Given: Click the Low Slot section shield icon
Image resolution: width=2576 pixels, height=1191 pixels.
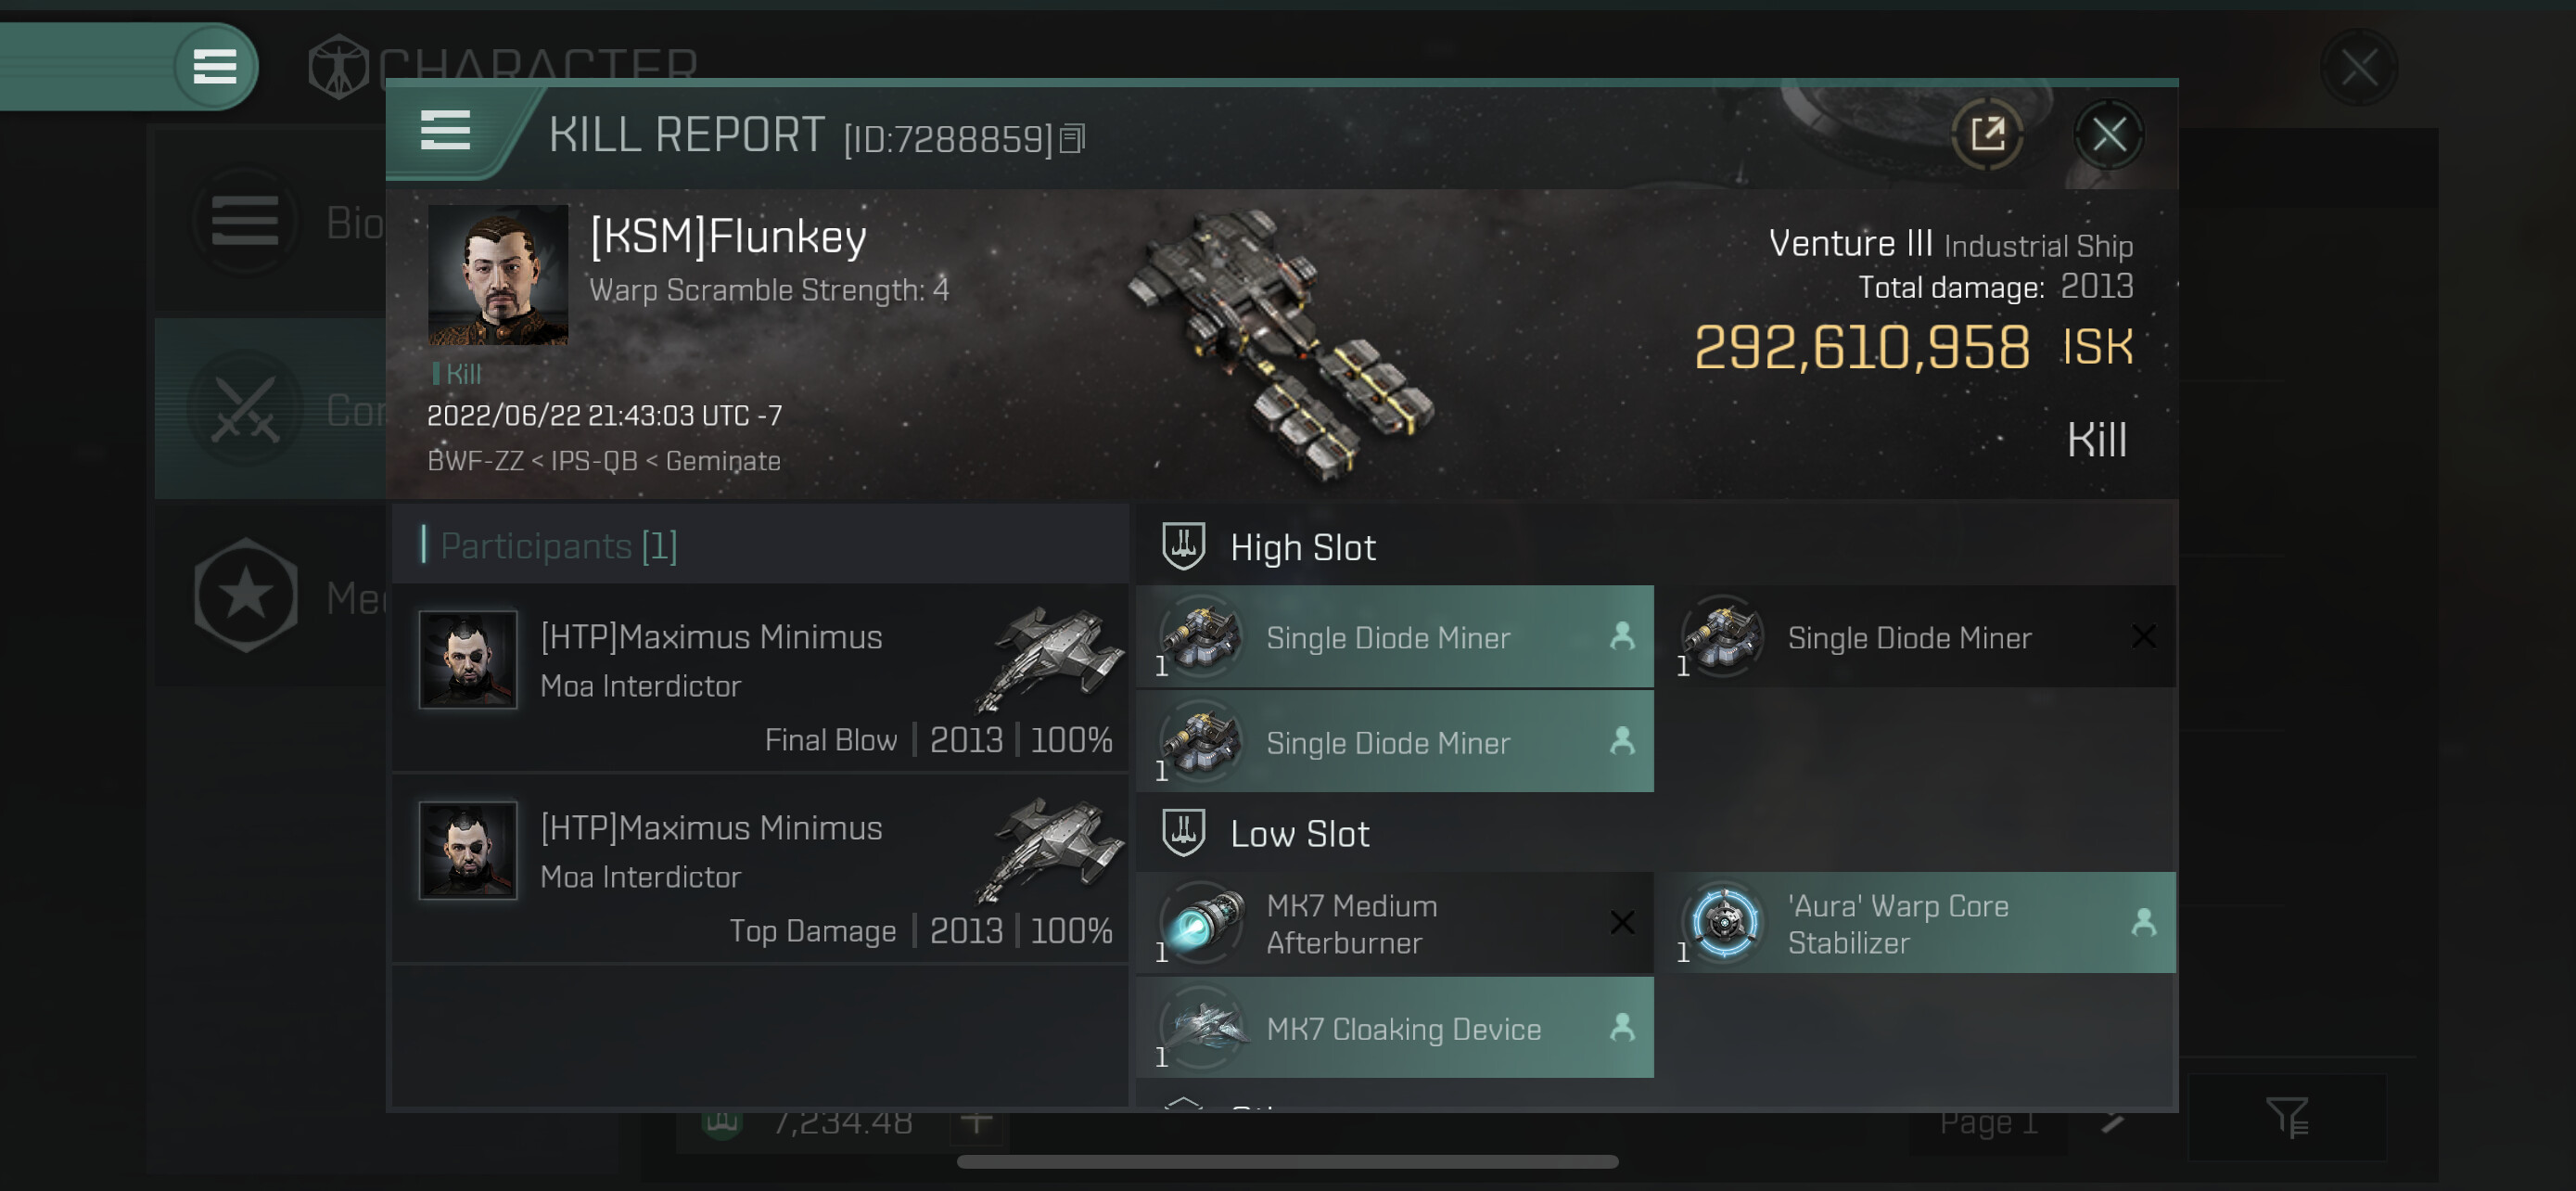Looking at the screenshot, I should coord(1183,833).
